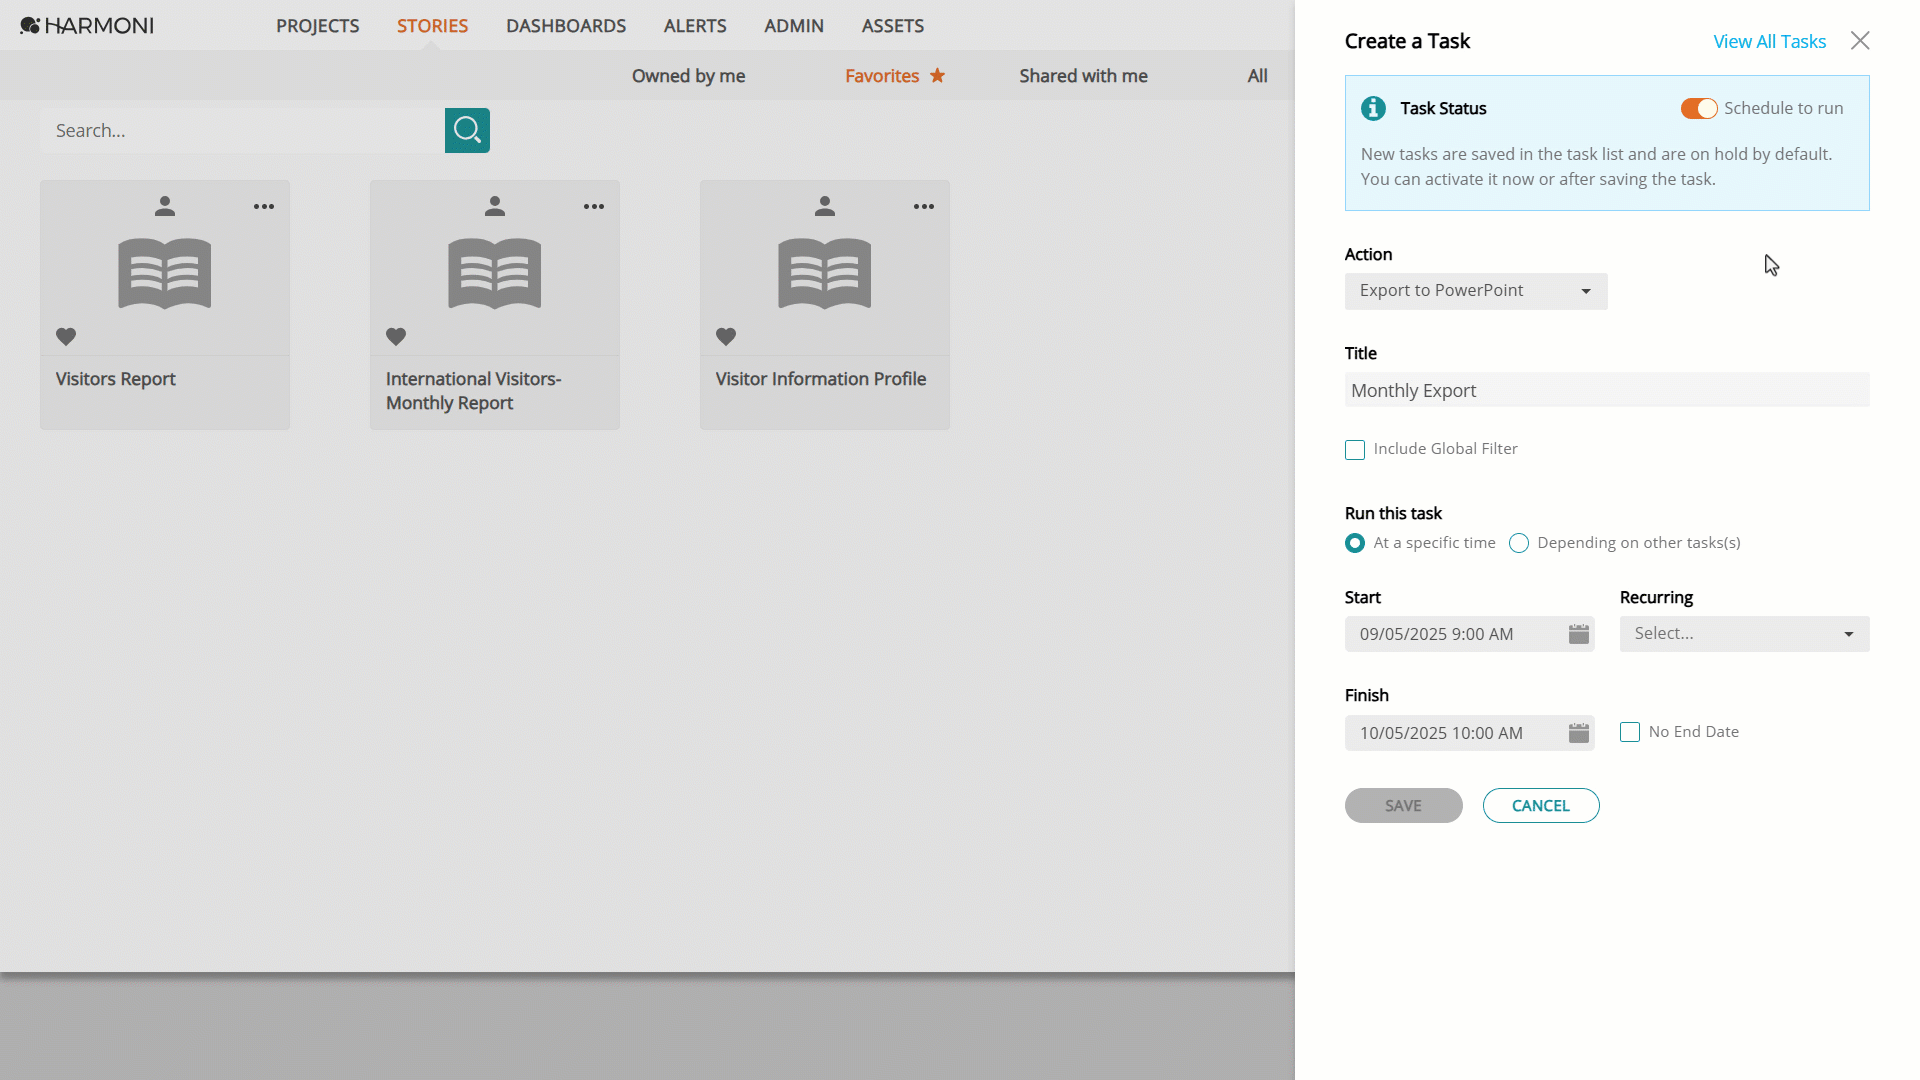Open the Alerts section
The width and height of the screenshot is (1920, 1080).
click(695, 26)
